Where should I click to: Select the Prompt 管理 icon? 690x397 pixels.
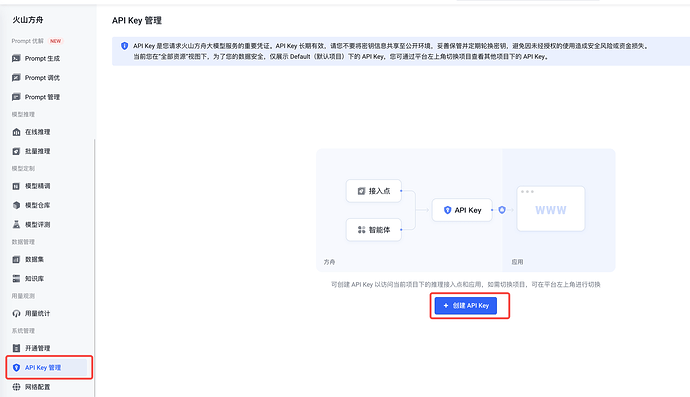click(16, 97)
